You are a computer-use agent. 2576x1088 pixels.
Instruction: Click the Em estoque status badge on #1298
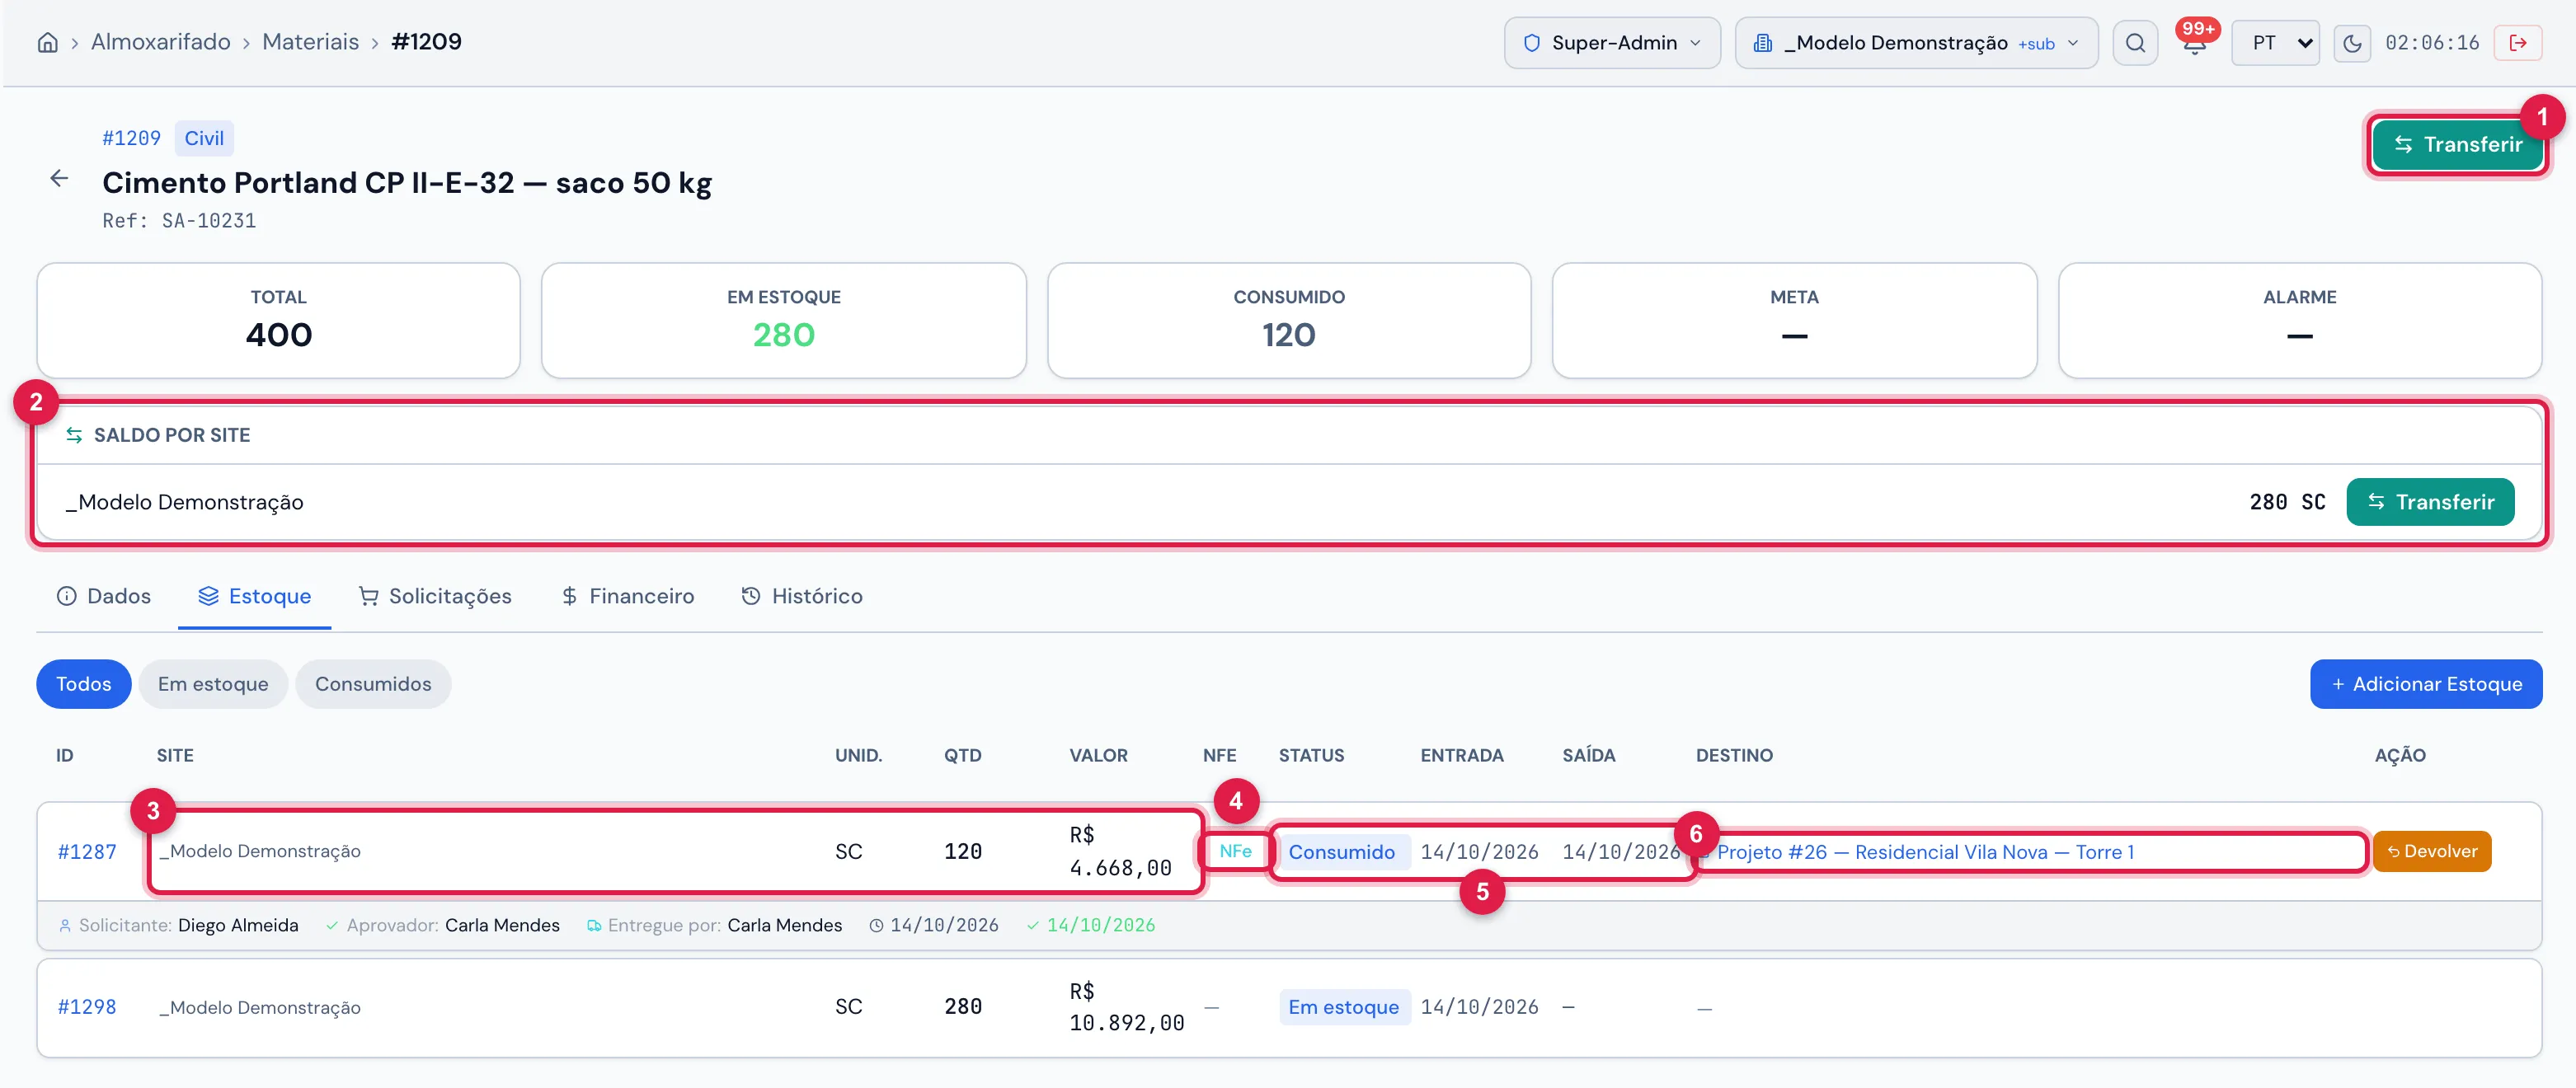1344,1007
